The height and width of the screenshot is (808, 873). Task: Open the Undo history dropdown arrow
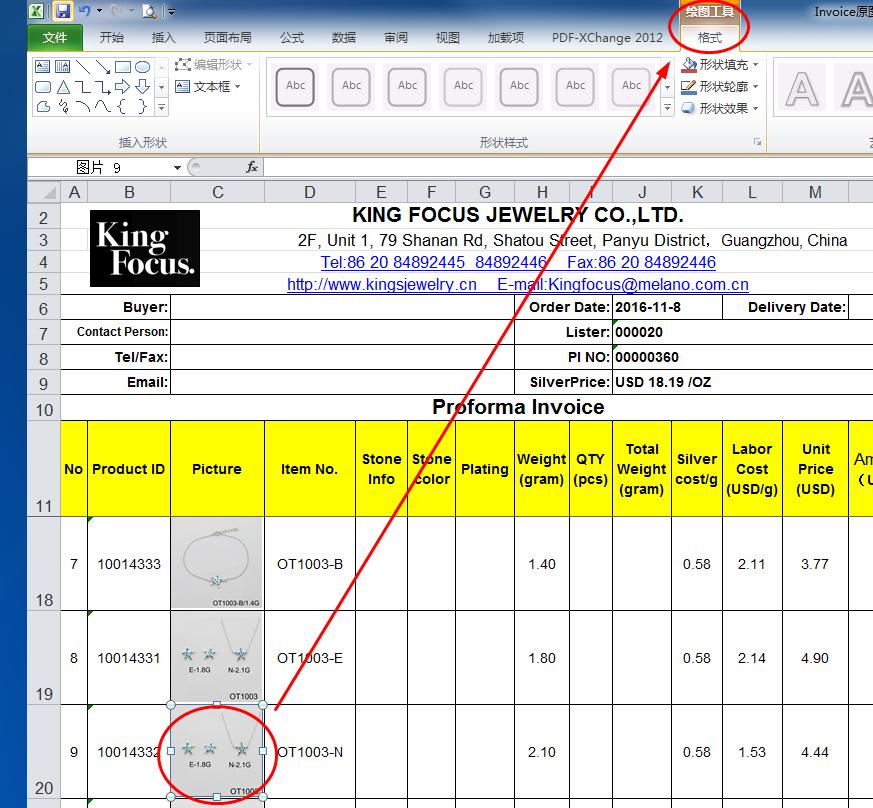click(99, 11)
